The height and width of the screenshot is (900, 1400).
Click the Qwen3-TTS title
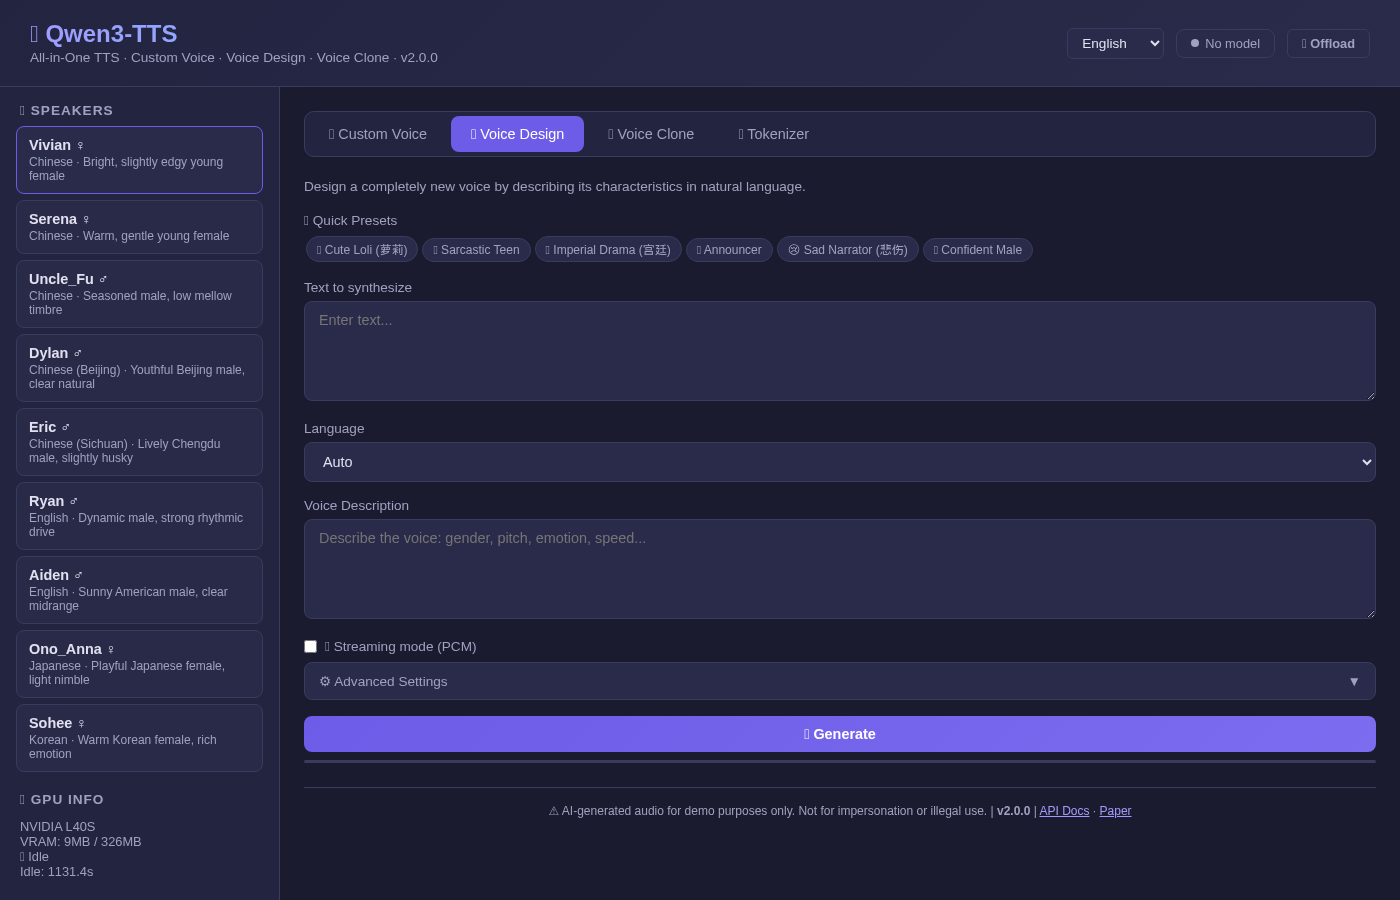(104, 34)
